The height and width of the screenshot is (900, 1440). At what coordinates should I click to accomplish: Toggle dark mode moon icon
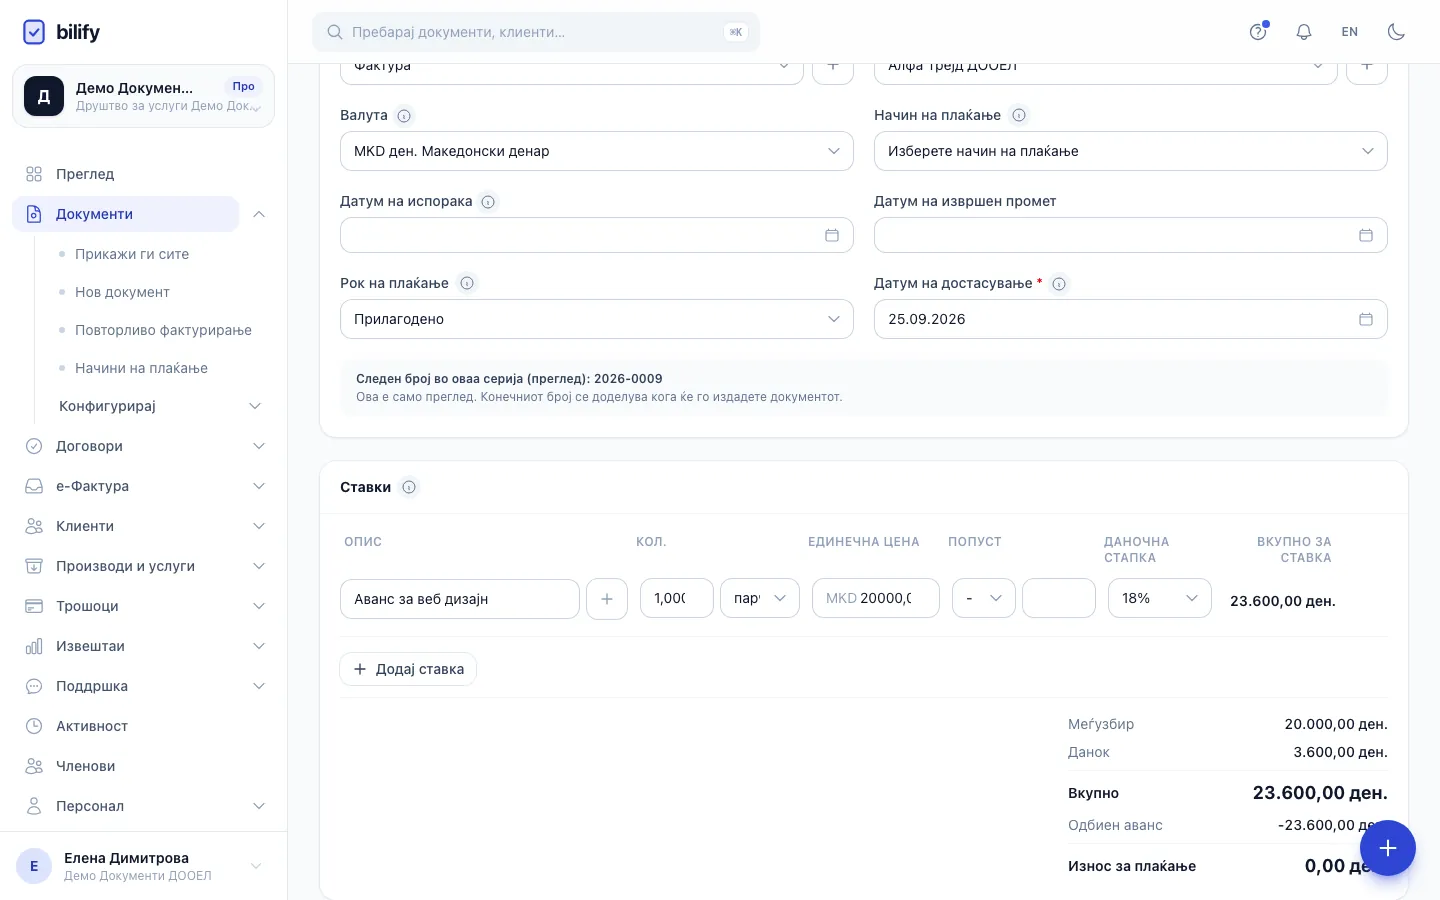(1396, 32)
